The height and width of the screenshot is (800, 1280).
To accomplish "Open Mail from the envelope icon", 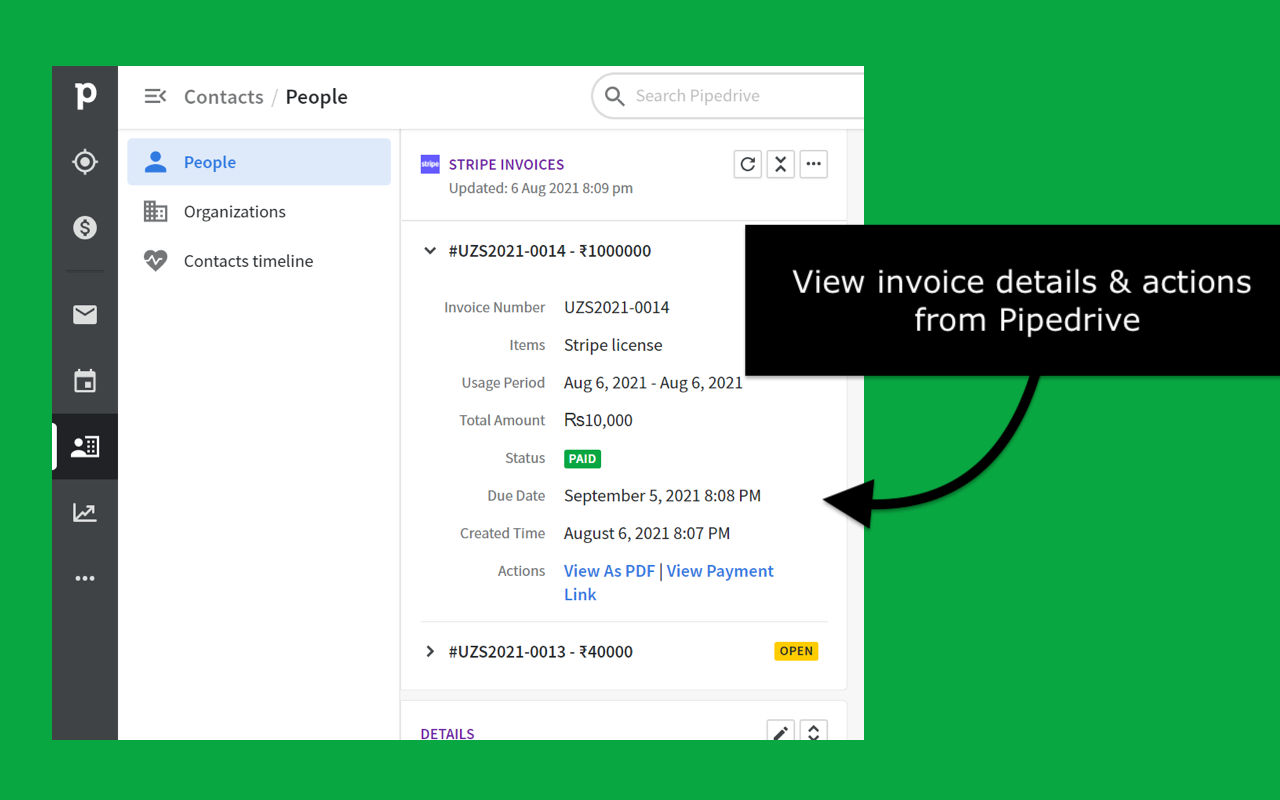I will tap(85, 315).
